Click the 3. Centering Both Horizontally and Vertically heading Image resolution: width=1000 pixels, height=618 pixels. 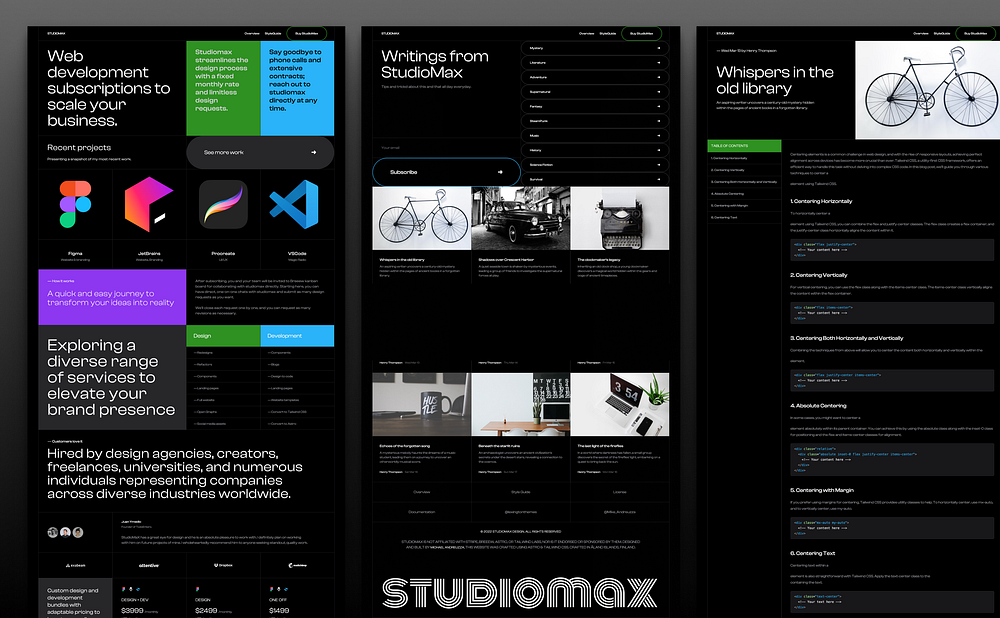(x=847, y=338)
